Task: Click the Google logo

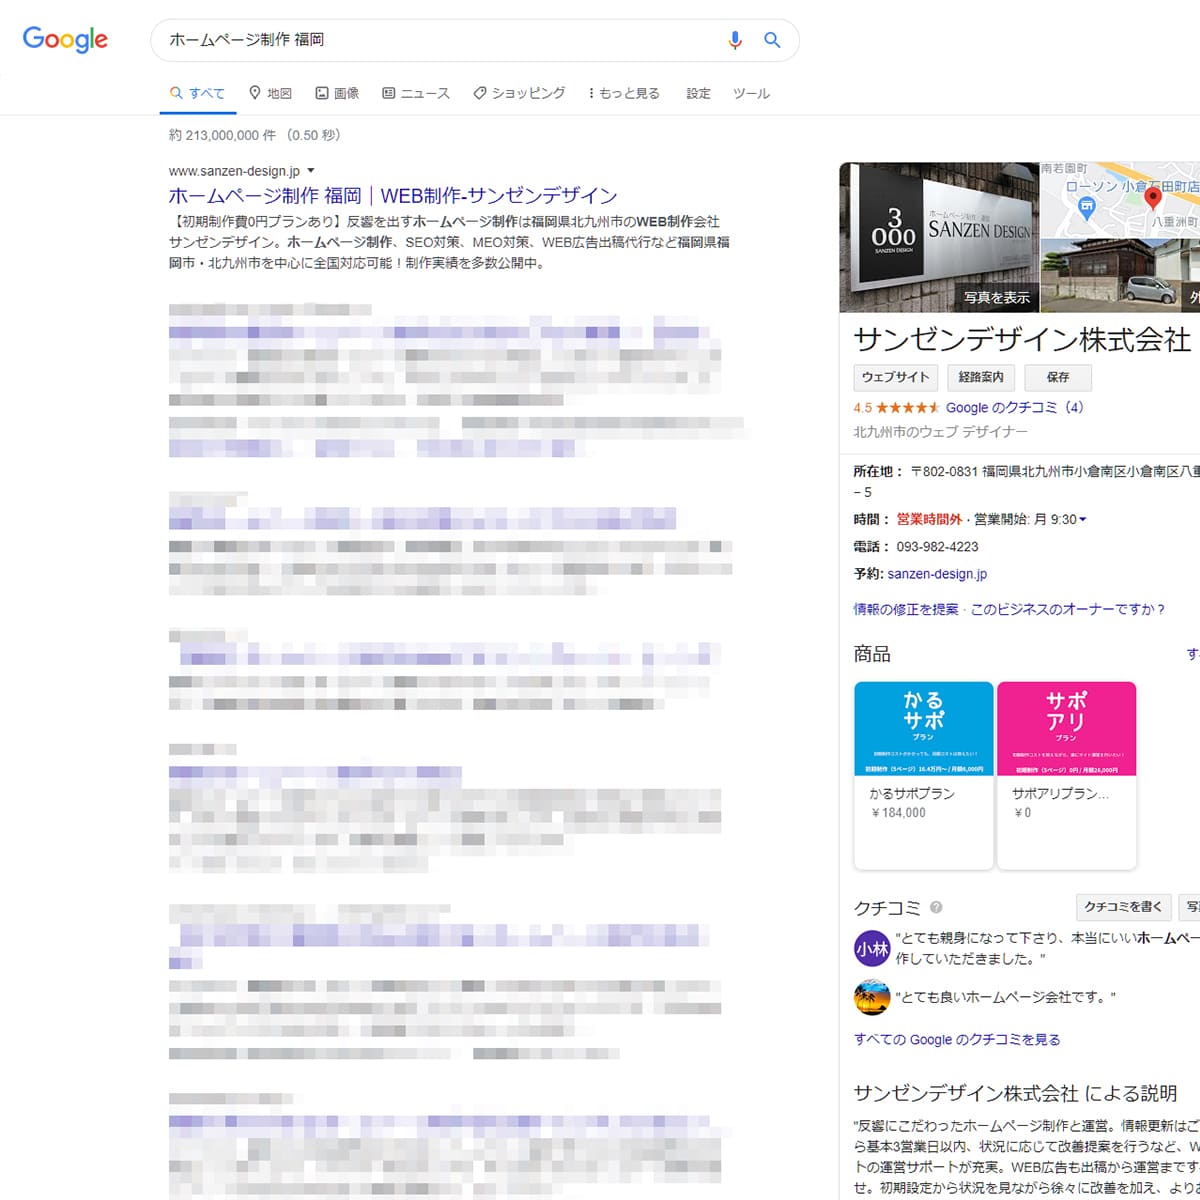Action: tap(65, 39)
